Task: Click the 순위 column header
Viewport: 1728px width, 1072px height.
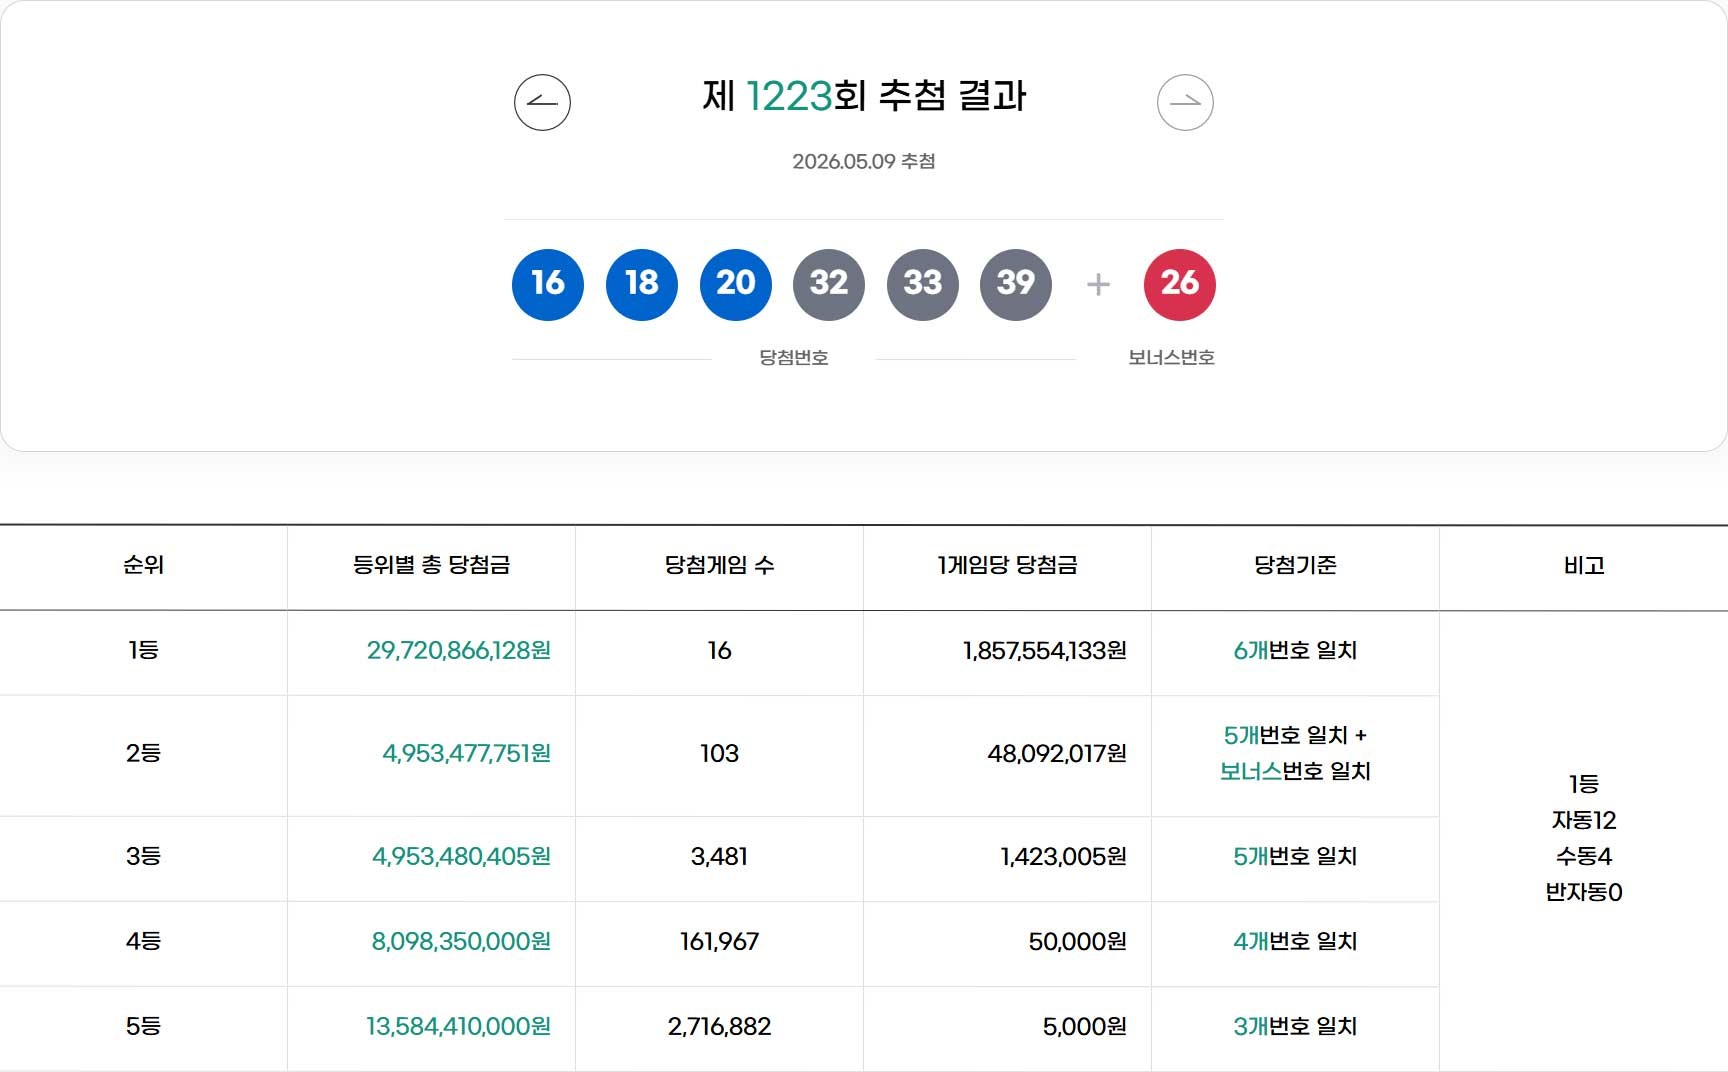Action: [143, 565]
